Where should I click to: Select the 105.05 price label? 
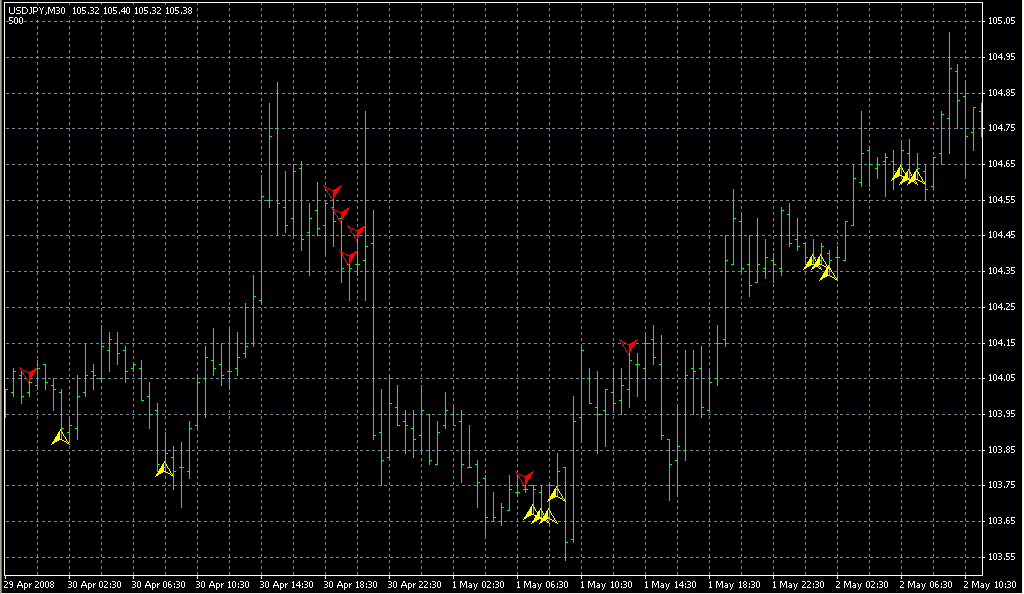[1001, 21]
